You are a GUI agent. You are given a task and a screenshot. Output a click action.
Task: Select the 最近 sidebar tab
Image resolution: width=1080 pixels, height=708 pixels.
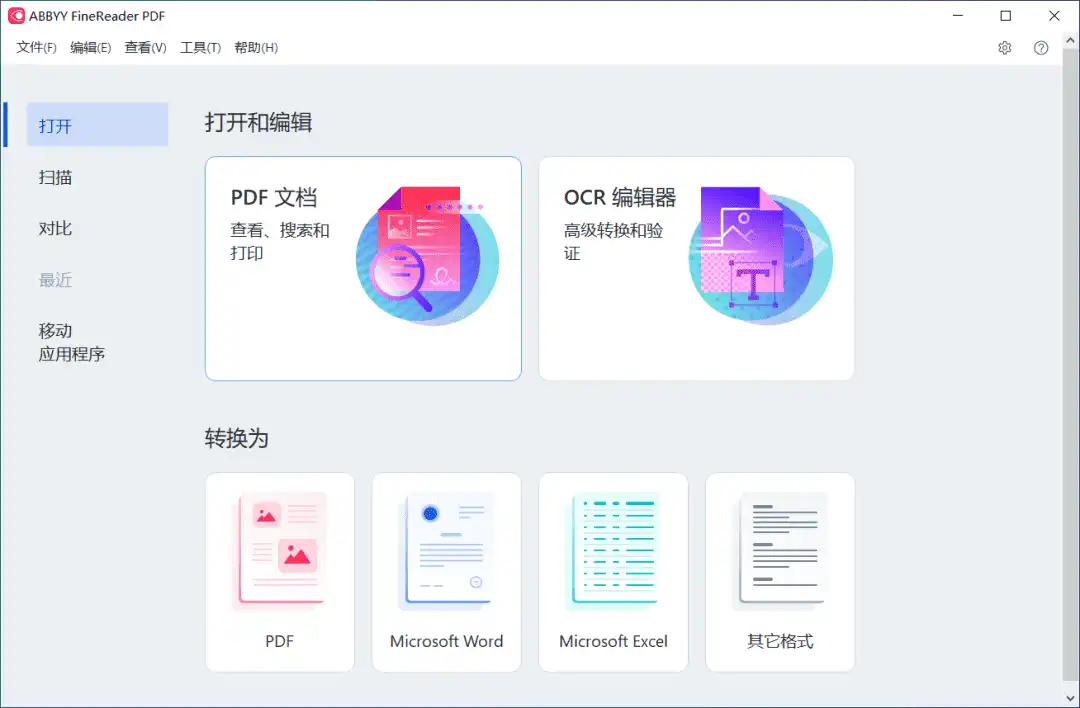tap(55, 280)
